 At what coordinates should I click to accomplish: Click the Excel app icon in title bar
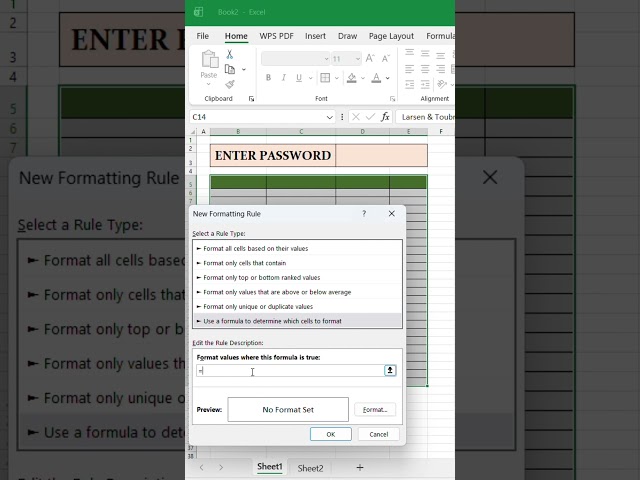[198, 12]
